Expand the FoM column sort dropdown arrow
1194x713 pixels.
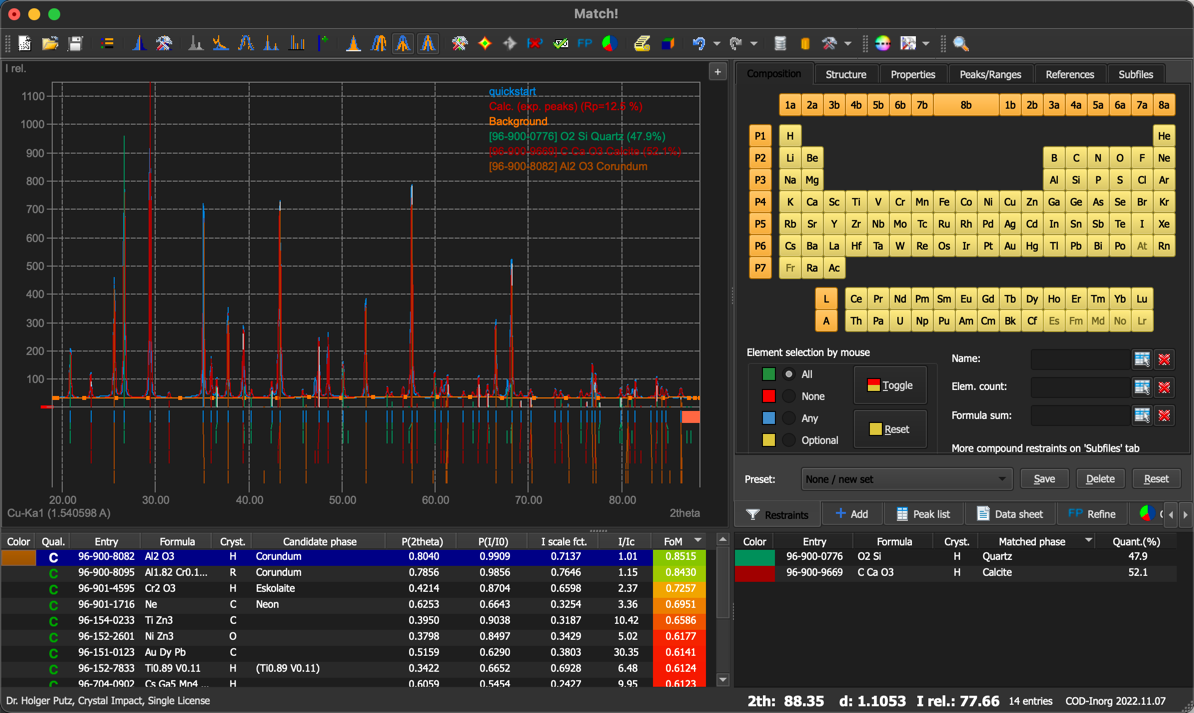click(698, 541)
